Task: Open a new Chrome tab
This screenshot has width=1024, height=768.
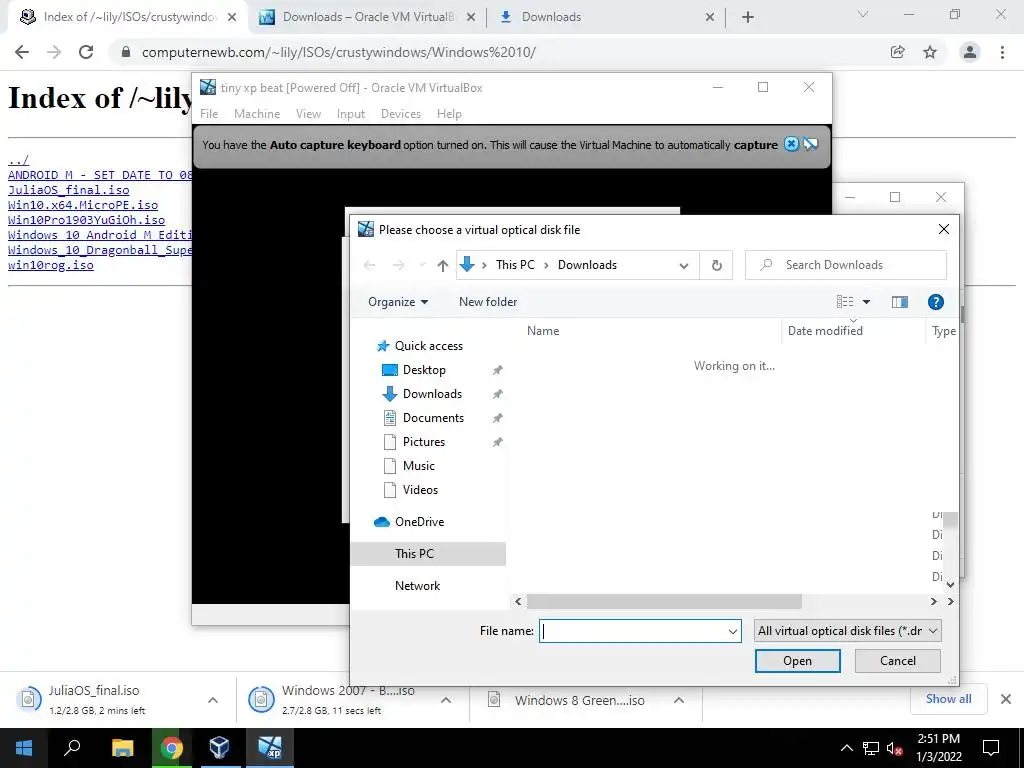Action: pyautogui.click(x=748, y=17)
